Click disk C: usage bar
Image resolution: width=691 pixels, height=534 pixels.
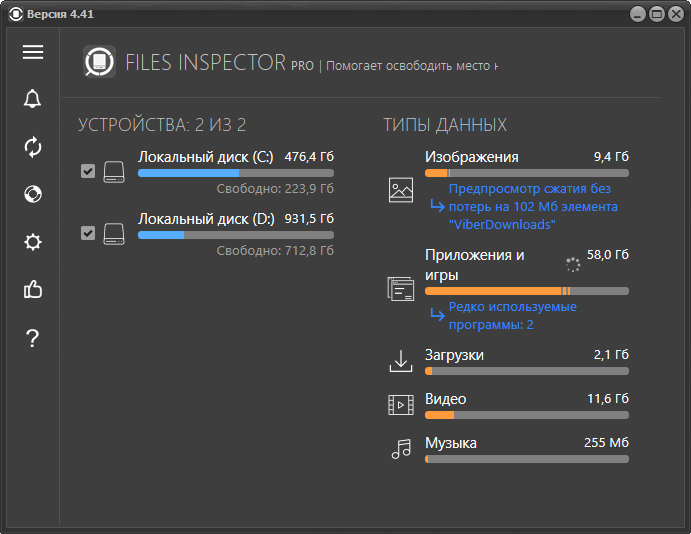(x=236, y=173)
